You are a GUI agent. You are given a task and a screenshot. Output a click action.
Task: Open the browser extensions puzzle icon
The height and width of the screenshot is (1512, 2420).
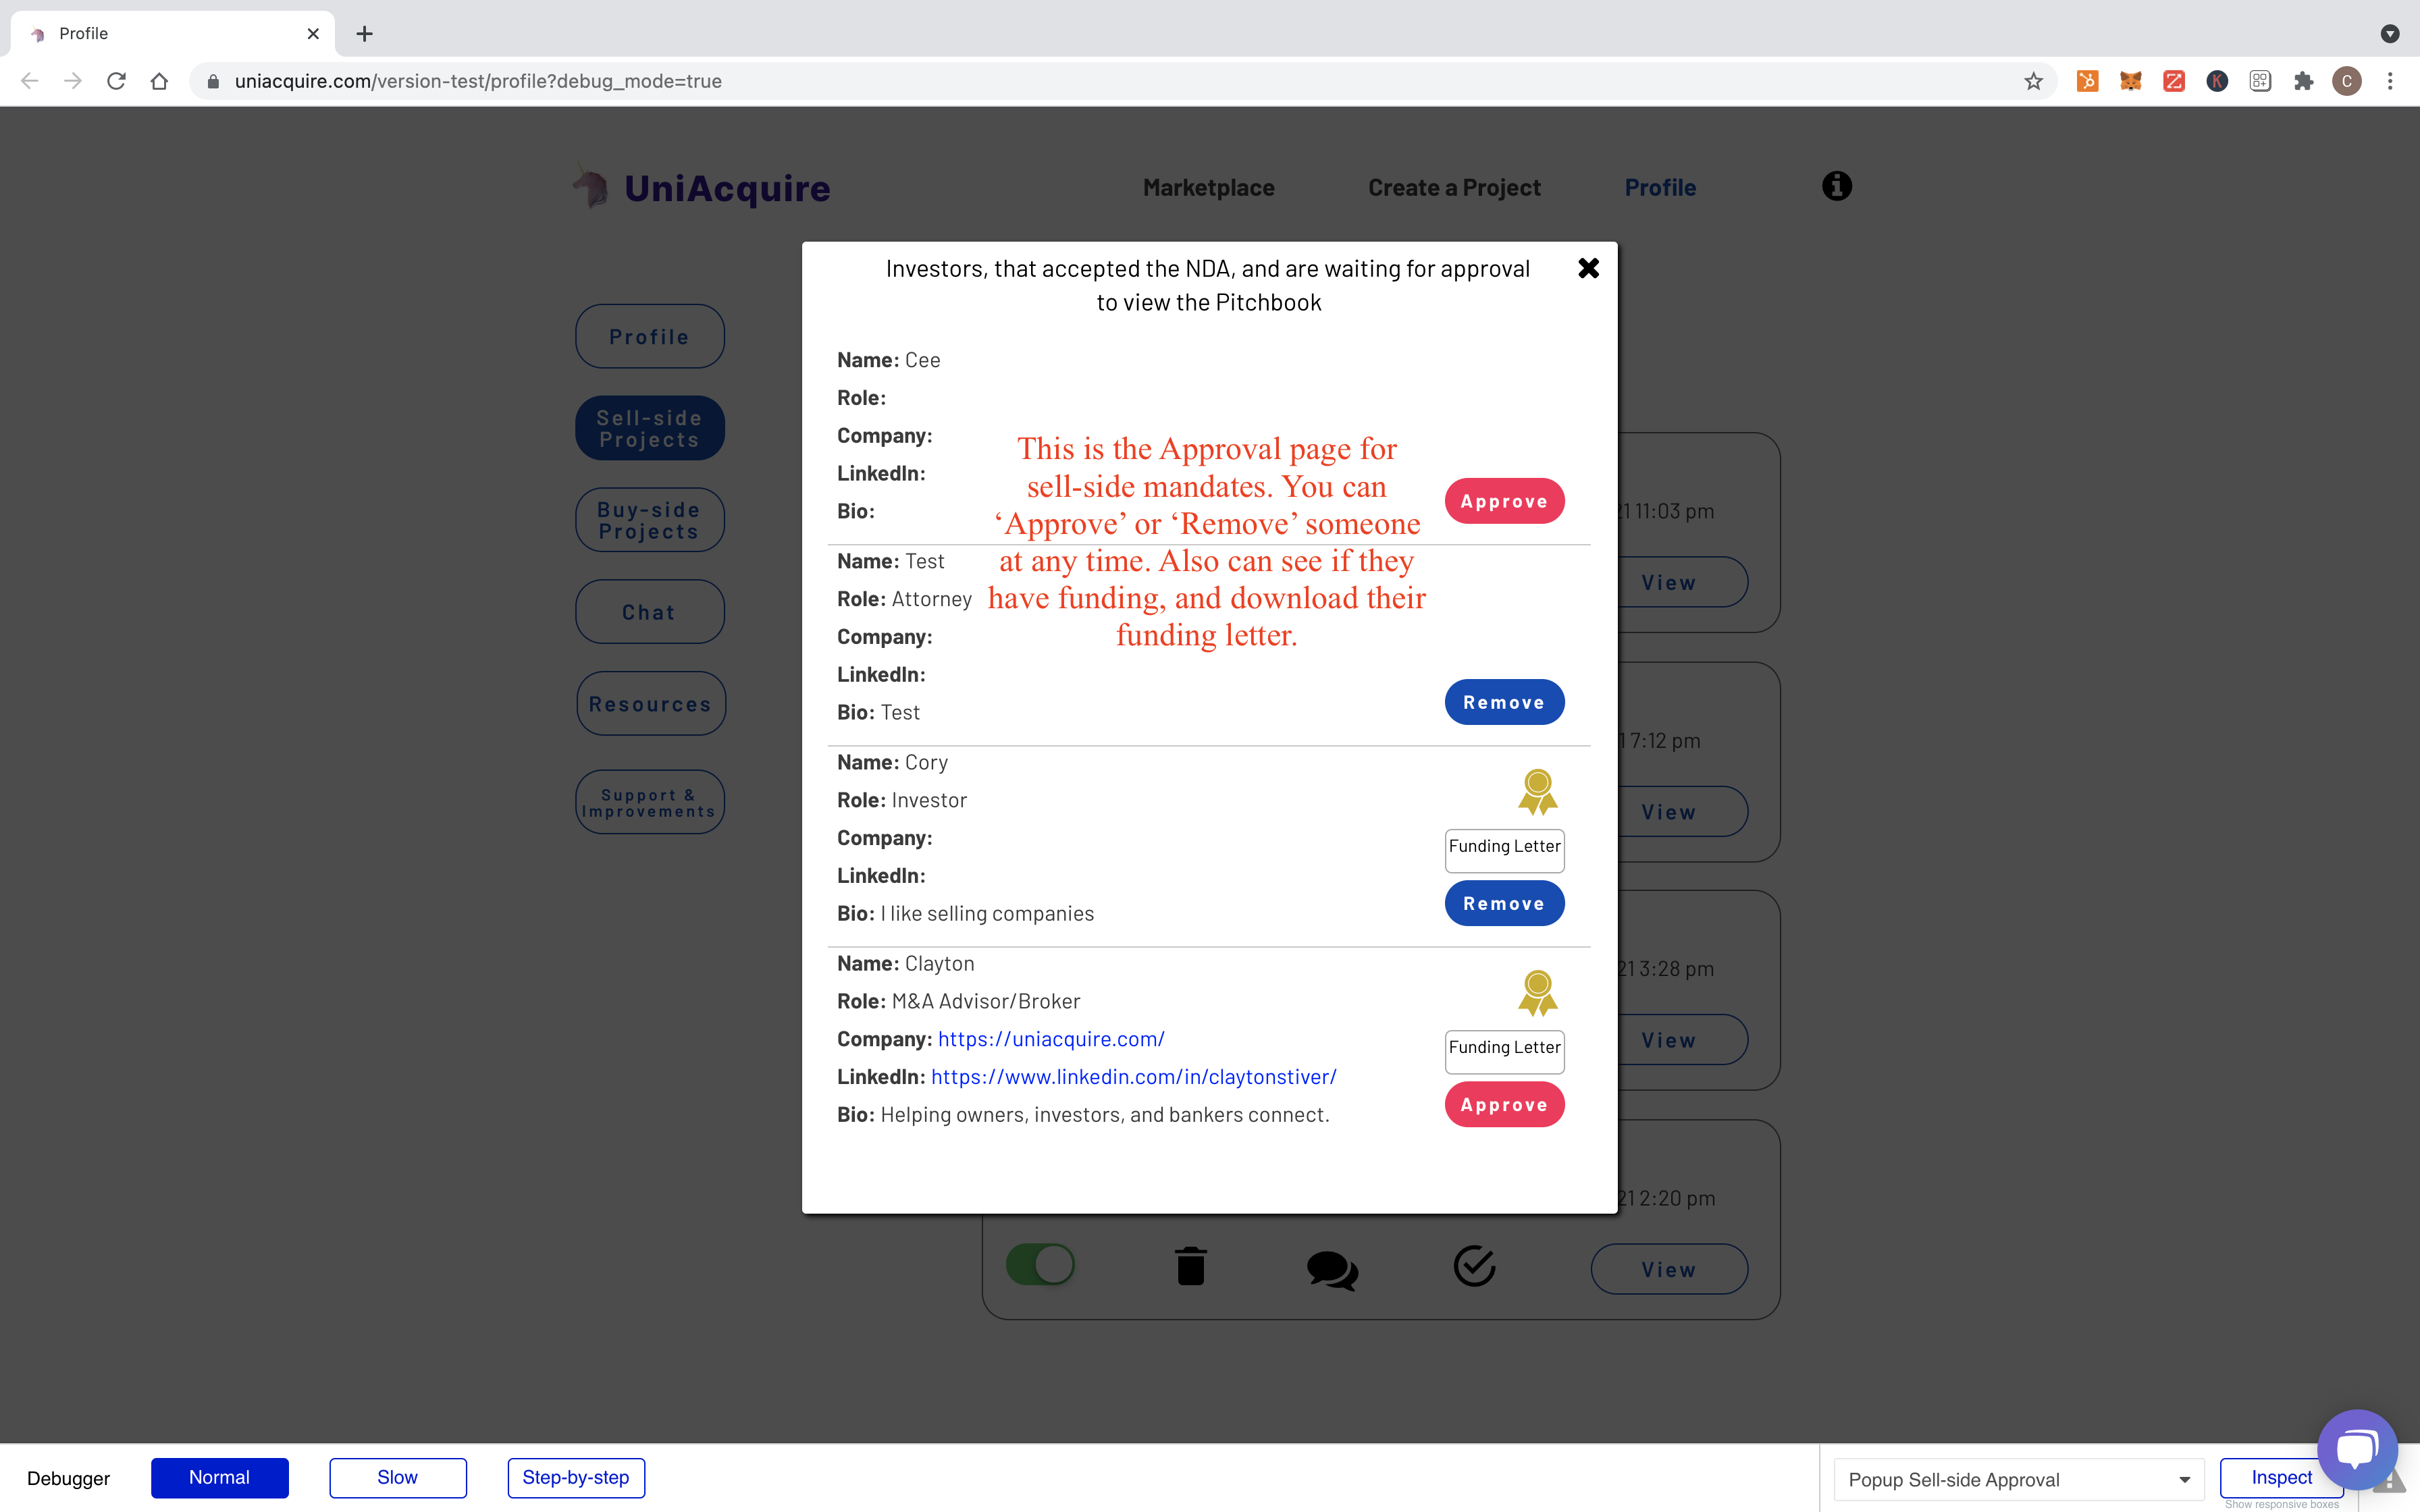[2303, 81]
